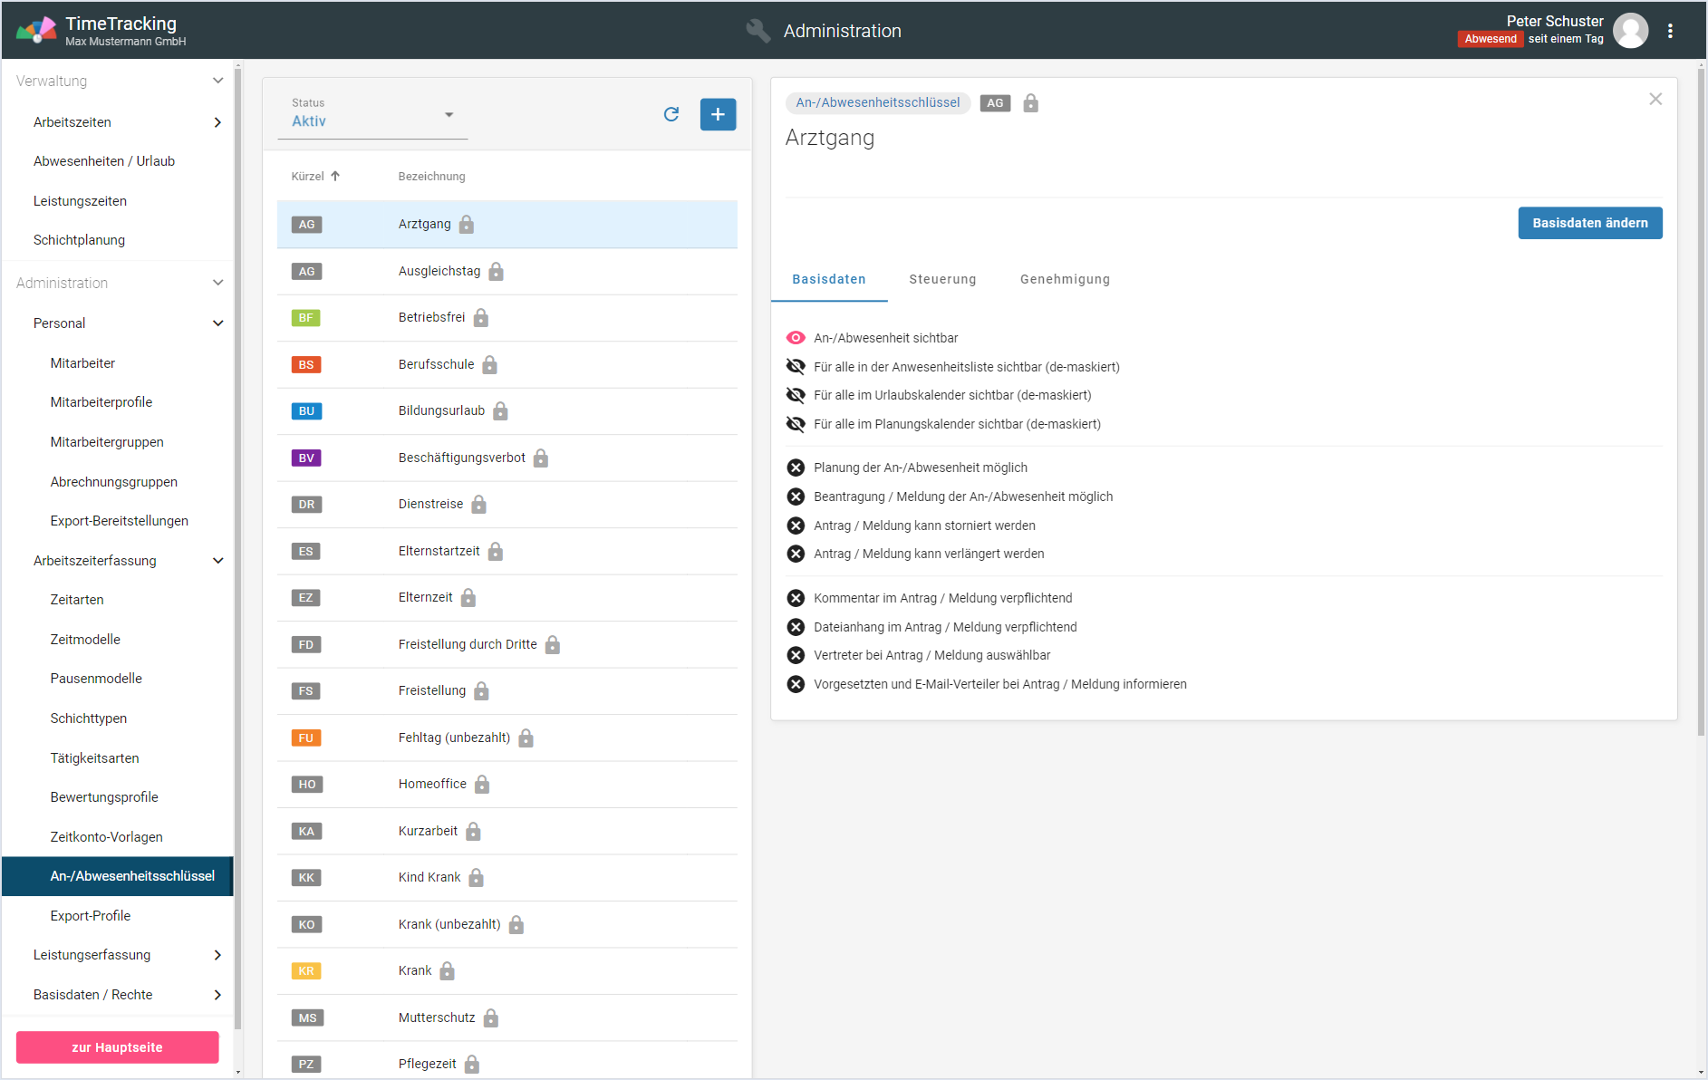Expand Arbeitszeiten in the sidebar

(217, 122)
